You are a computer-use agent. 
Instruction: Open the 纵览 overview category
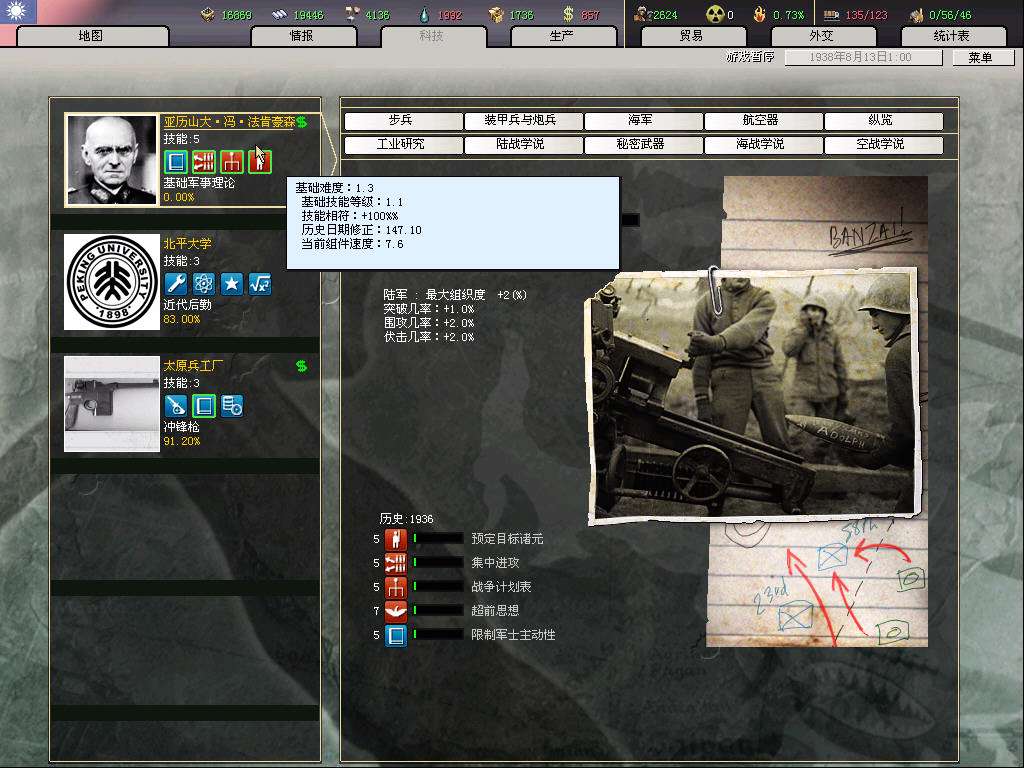point(883,121)
